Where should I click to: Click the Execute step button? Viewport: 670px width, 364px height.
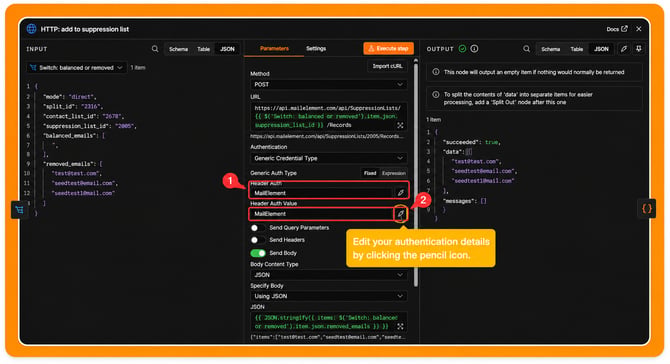(388, 49)
